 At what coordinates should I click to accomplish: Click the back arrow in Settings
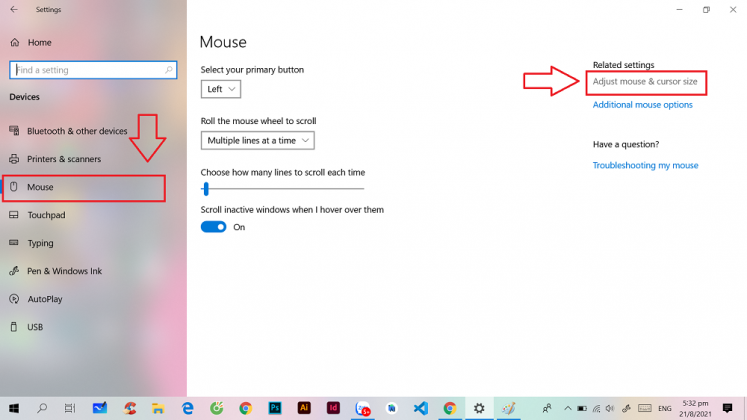[x=14, y=9]
